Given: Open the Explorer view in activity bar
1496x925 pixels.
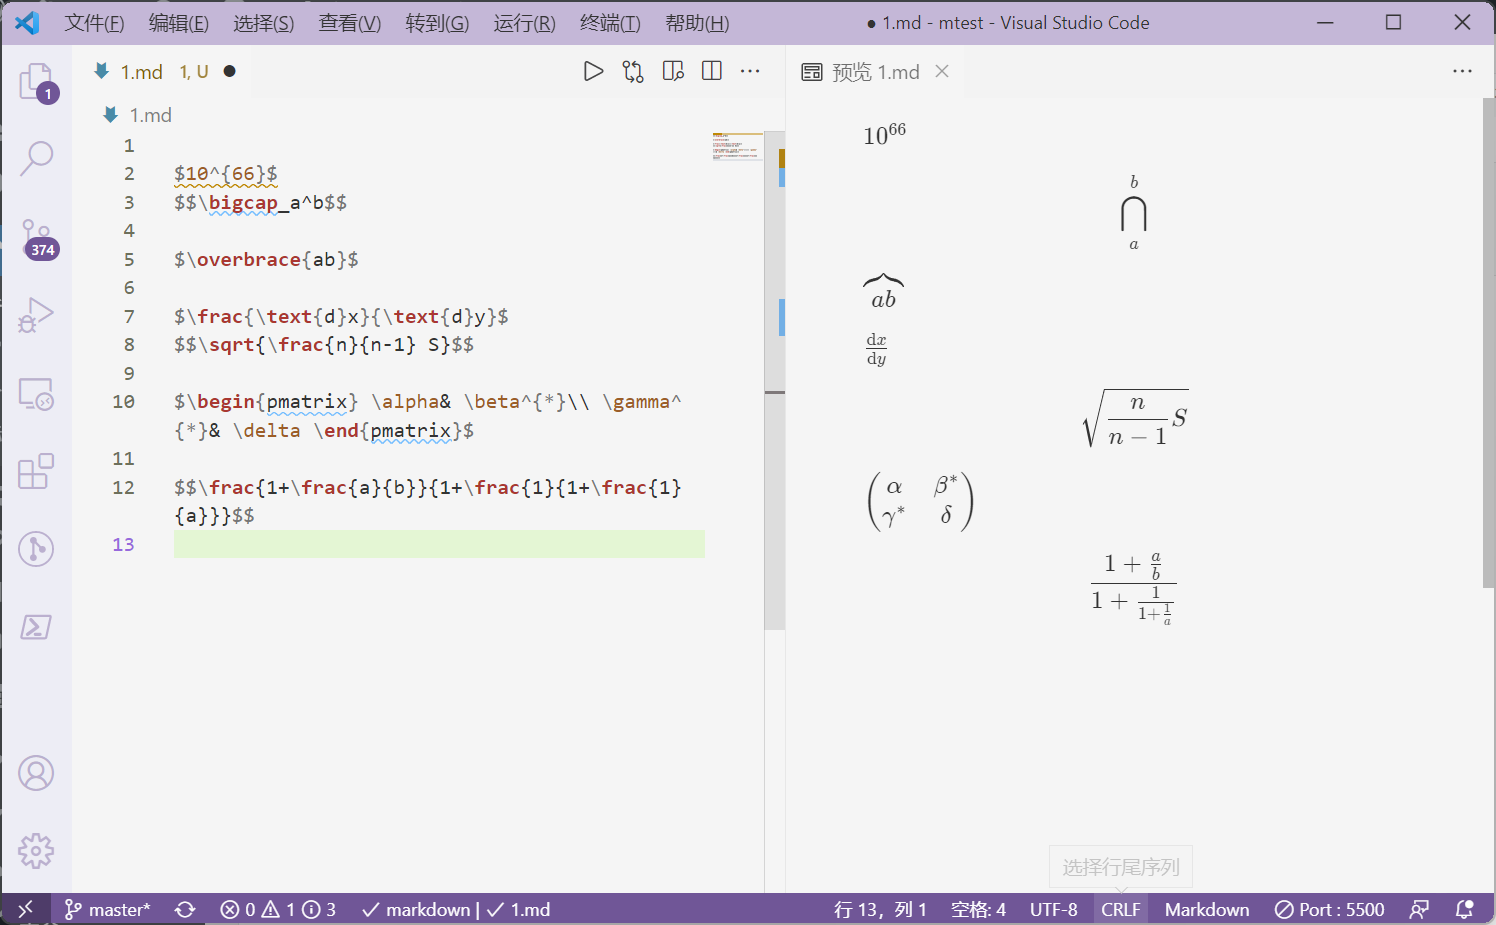Looking at the screenshot, I should point(36,81).
